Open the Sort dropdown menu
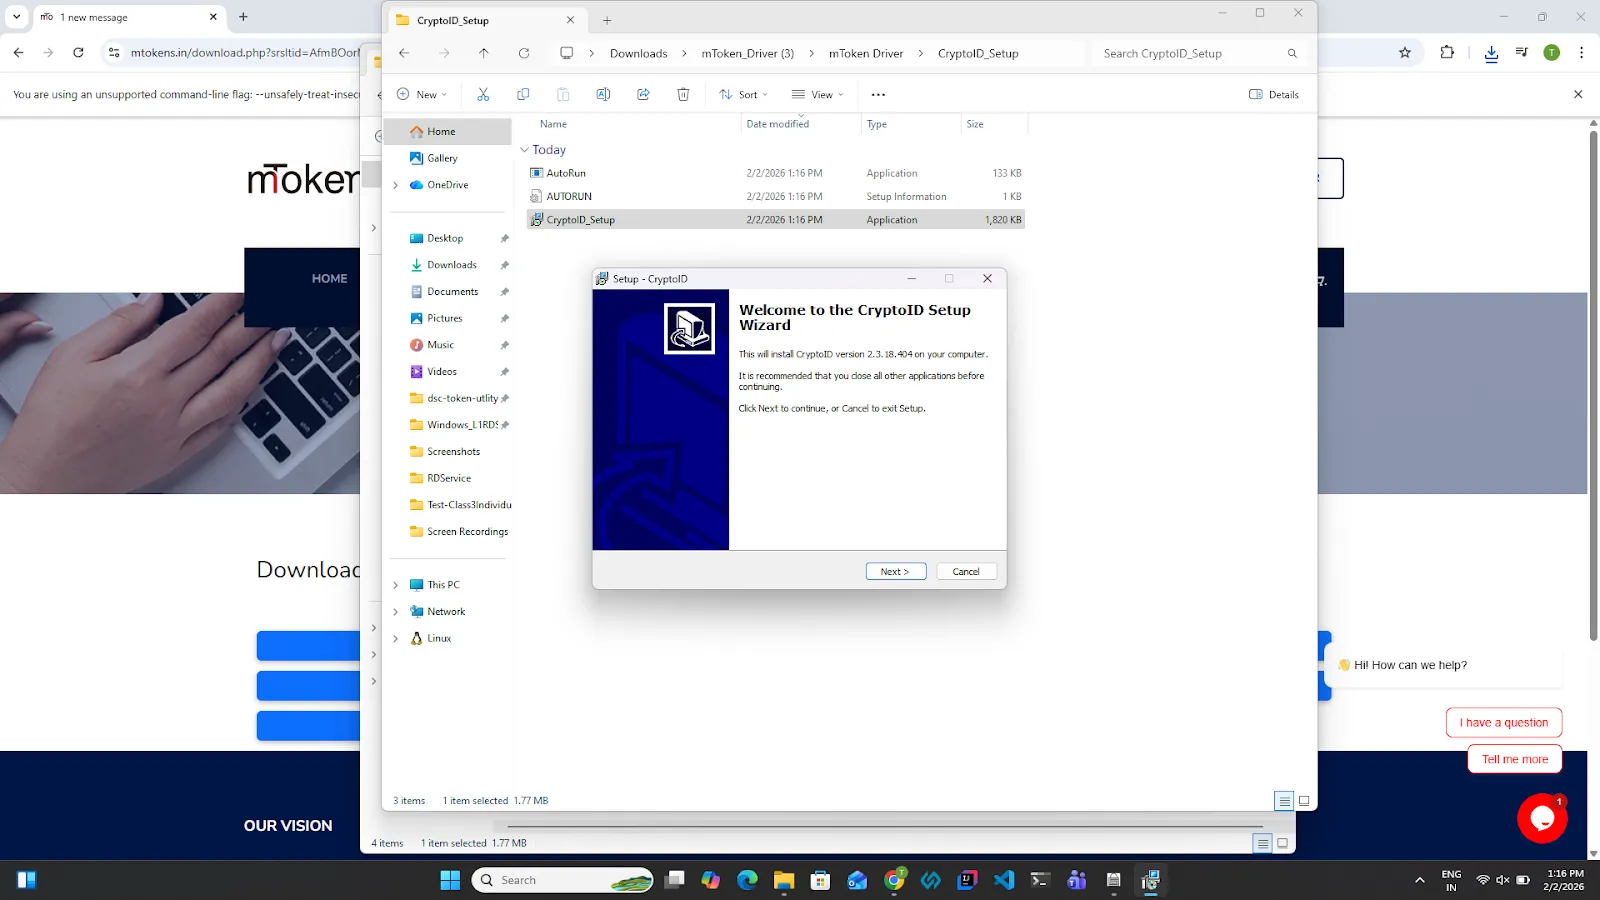 (743, 94)
